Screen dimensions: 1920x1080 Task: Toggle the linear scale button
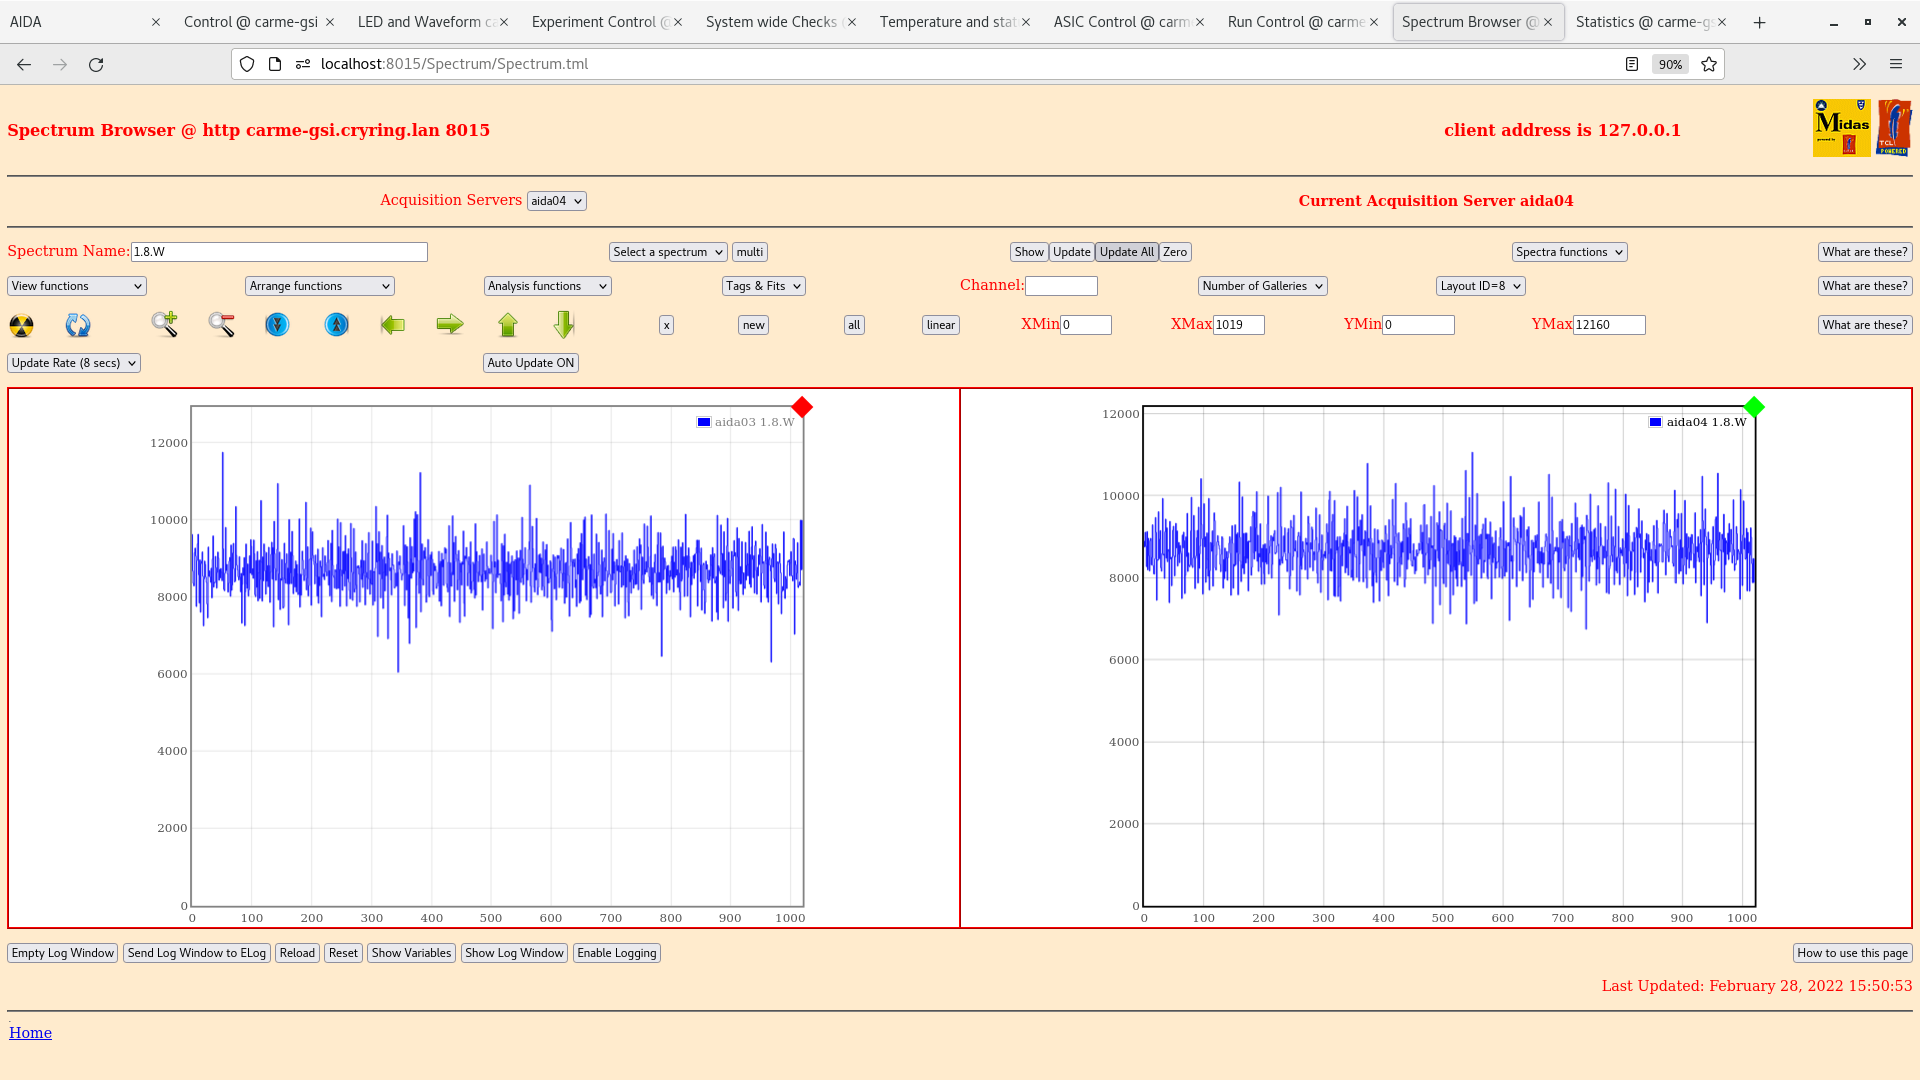(941, 325)
